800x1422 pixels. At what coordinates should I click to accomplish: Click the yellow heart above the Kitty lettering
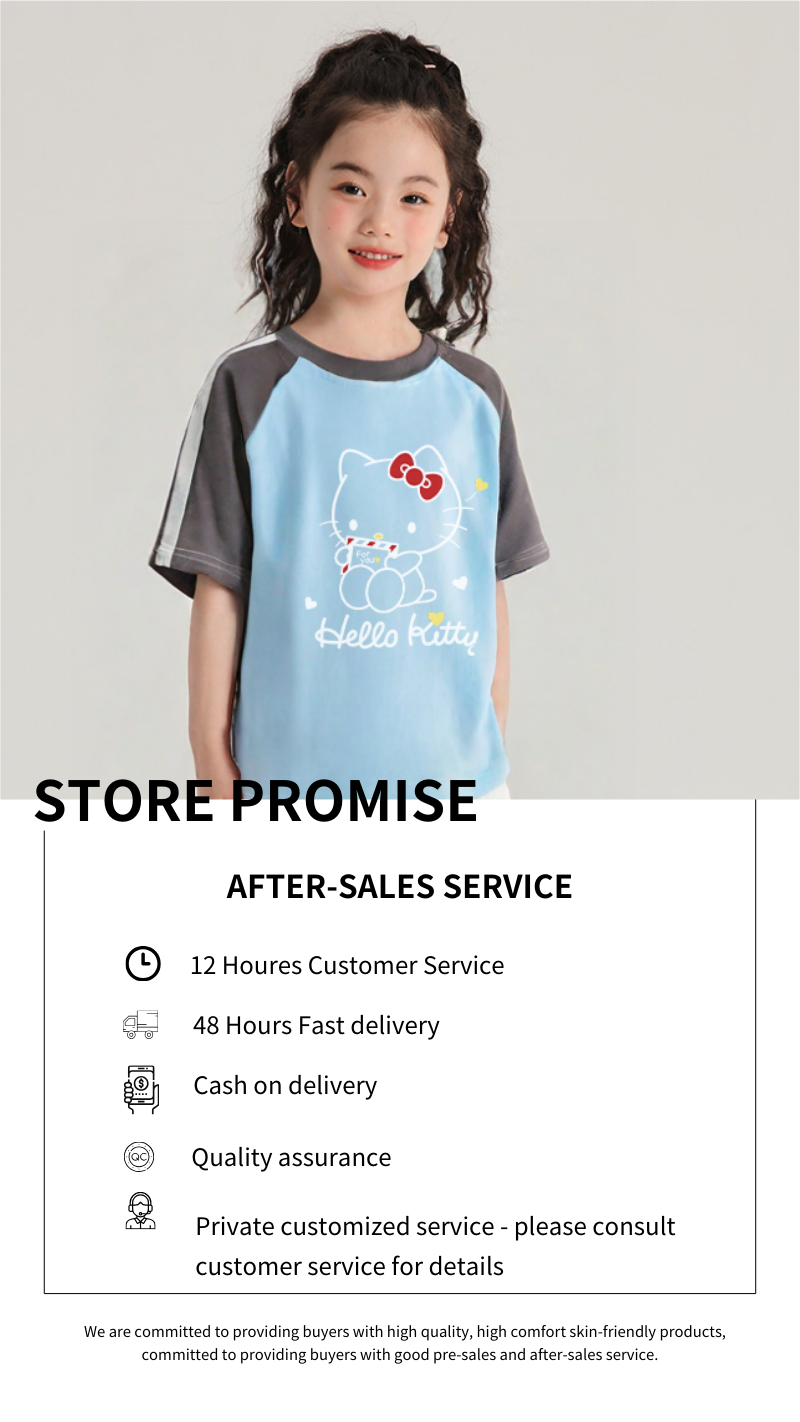pos(435,618)
